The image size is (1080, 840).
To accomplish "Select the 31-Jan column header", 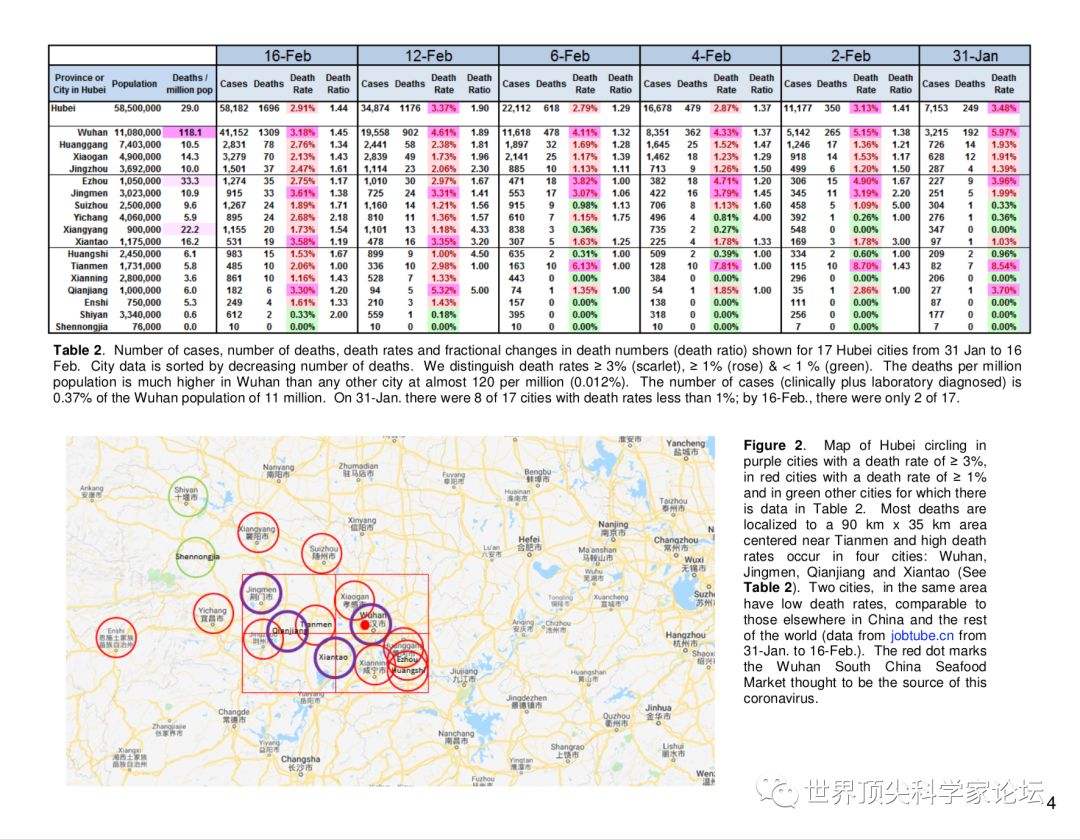I will tap(973, 56).
